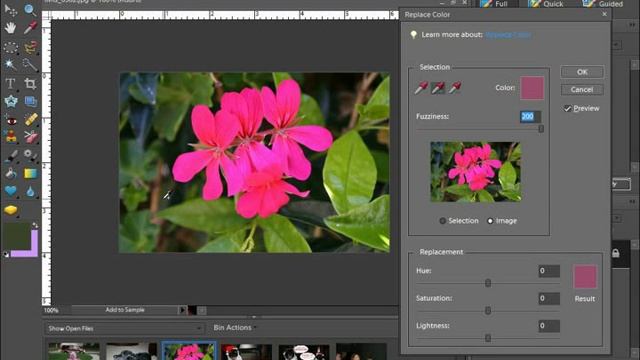The height and width of the screenshot is (360, 640).
Task: Click the Saturation slider handle
Action: pos(488,311)
